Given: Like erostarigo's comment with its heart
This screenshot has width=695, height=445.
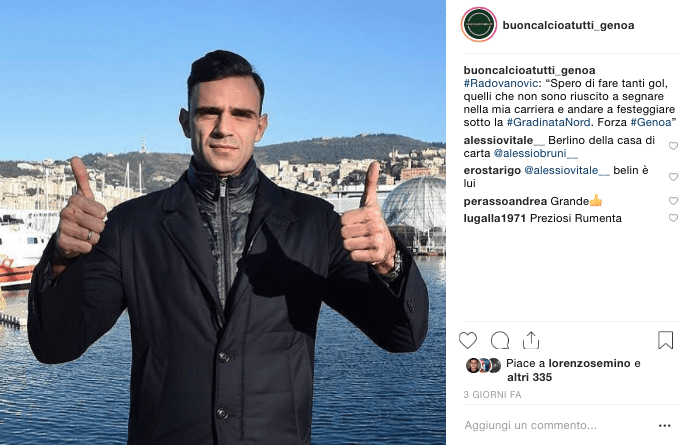Looking at the screenshot, I should pos(673,177).
